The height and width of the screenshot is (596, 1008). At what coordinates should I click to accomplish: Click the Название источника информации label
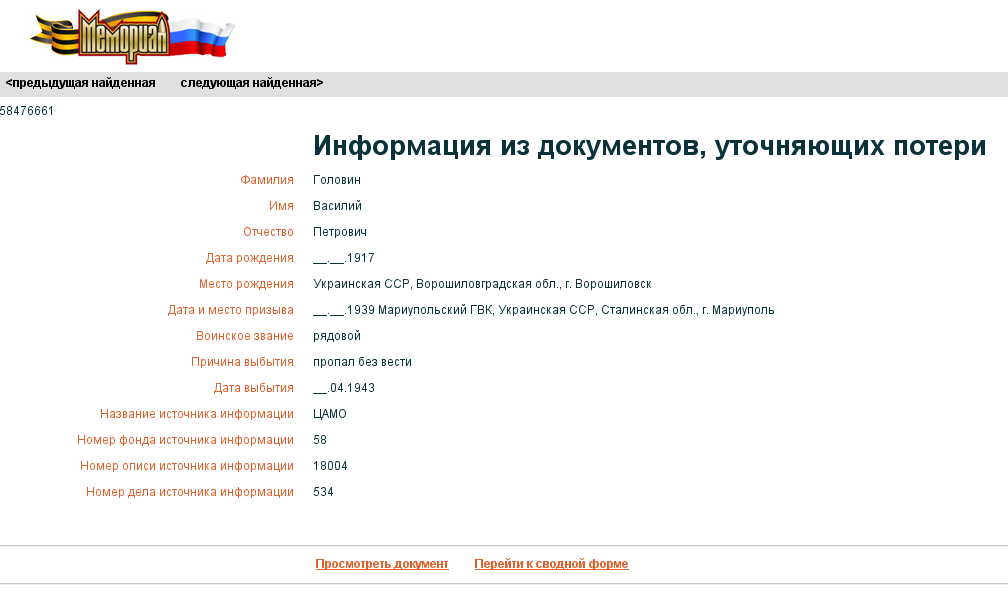tap(197, 414)
